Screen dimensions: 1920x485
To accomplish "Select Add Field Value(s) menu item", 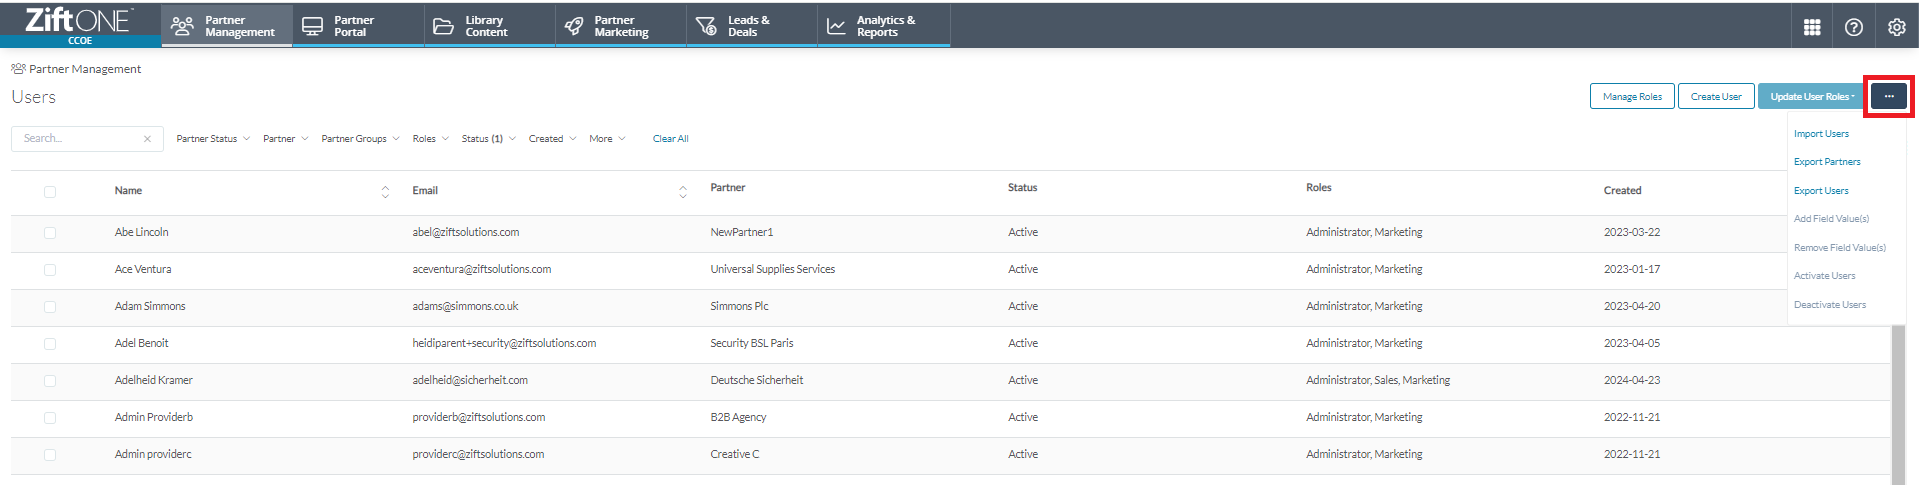I will [x=1831, y=219].
